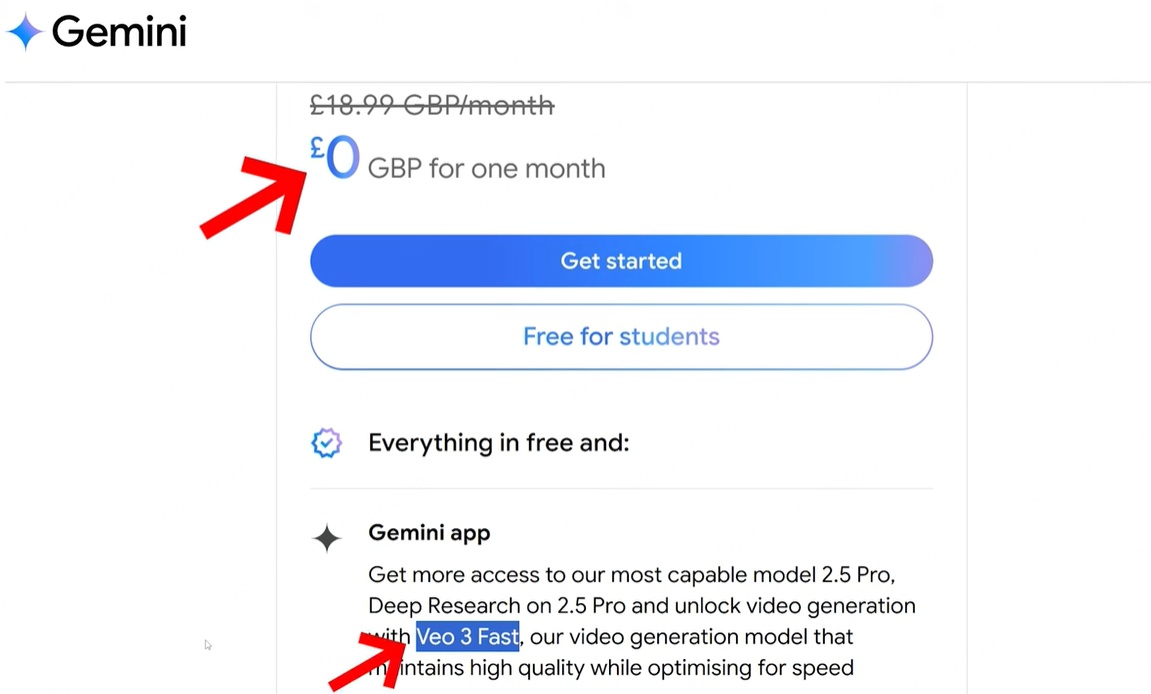Click the highlighted Veo 3 Fast text
This screenshot has width=1151, height=694.
pos(467,637)
